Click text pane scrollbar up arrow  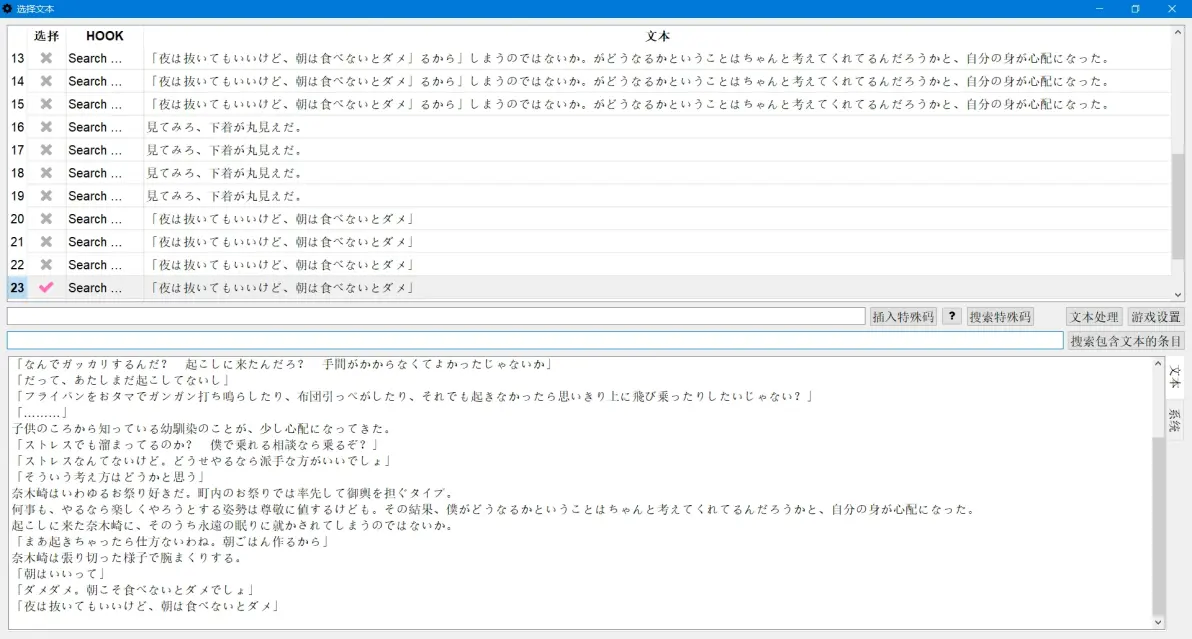coord(1158,364)
